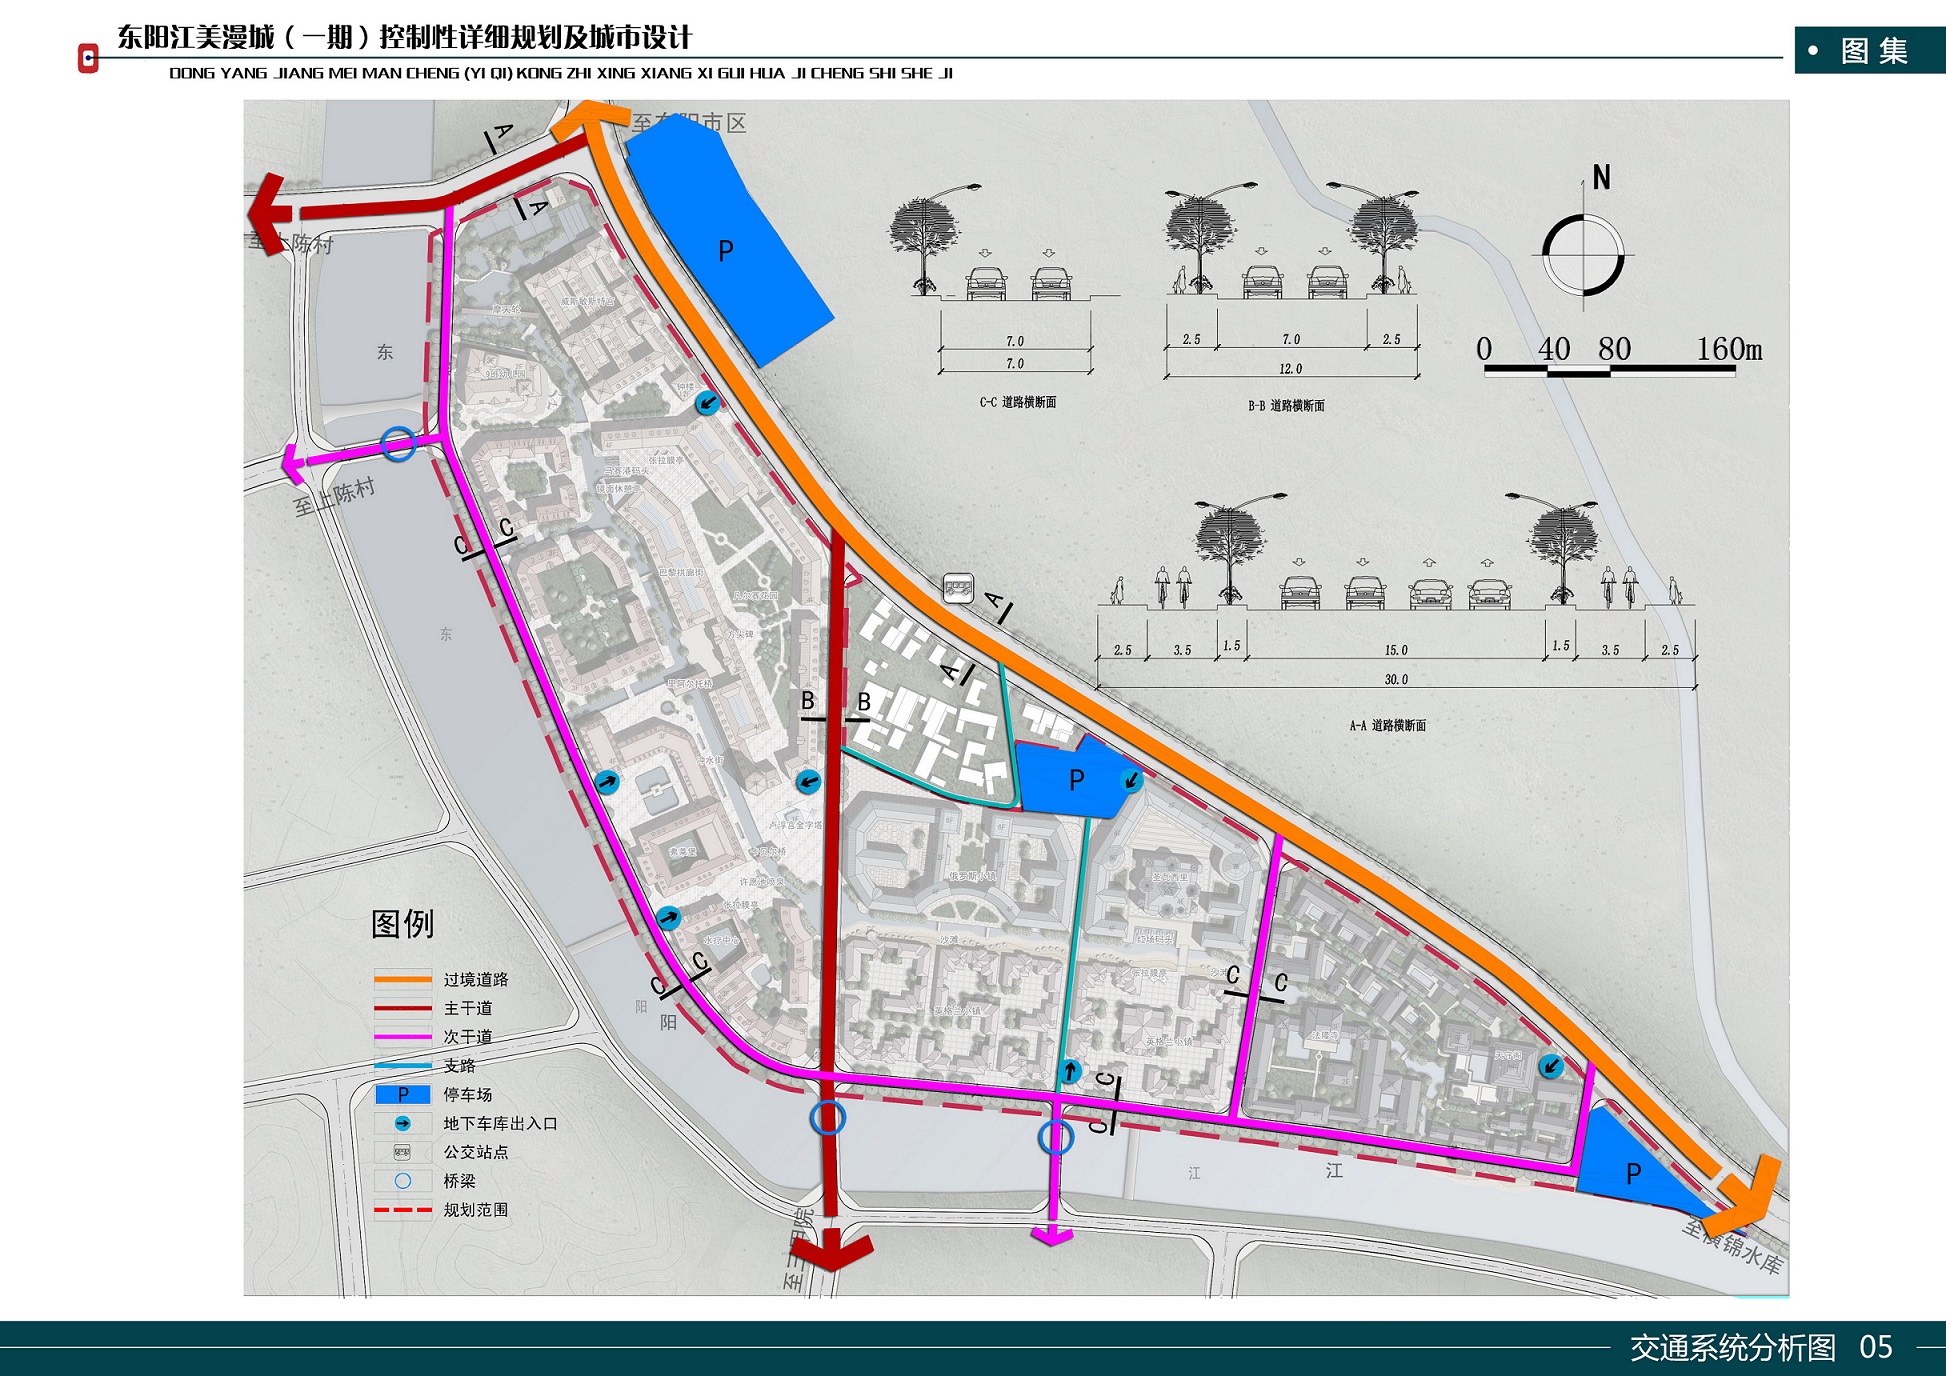Click the 图集 label in the header
This screenshot has width=1946, height=1376.
[1873, 51]
